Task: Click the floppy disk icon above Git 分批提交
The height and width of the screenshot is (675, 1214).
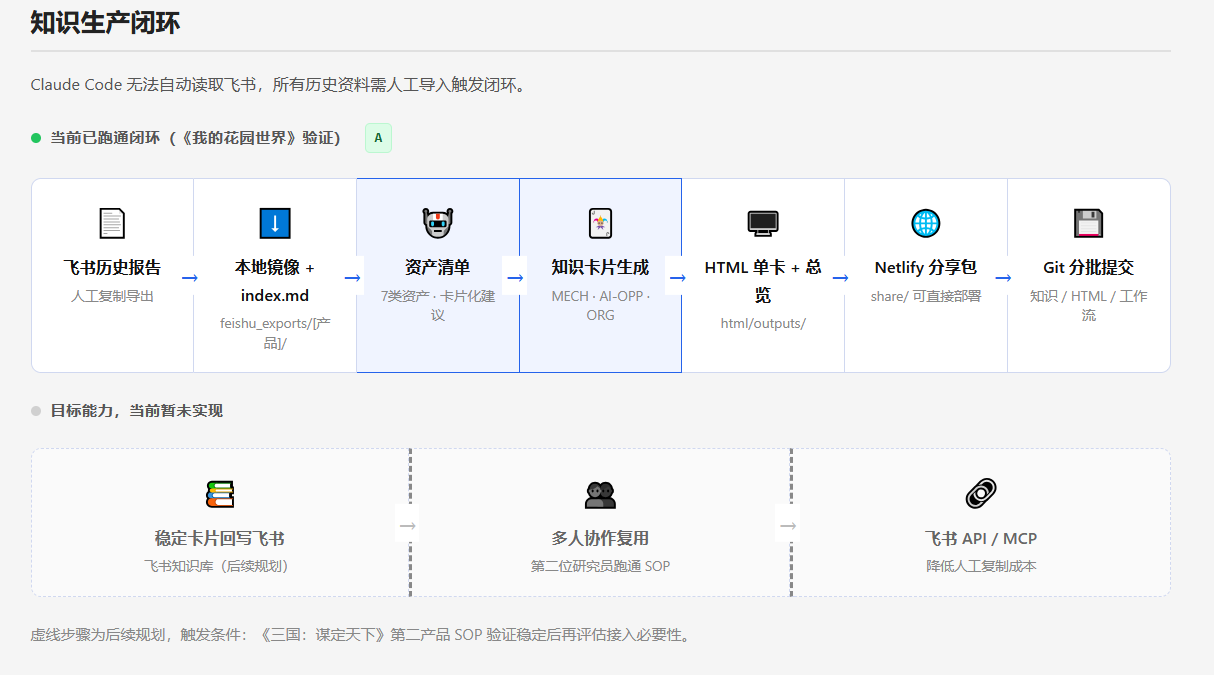Action: tap(1088, 223)
